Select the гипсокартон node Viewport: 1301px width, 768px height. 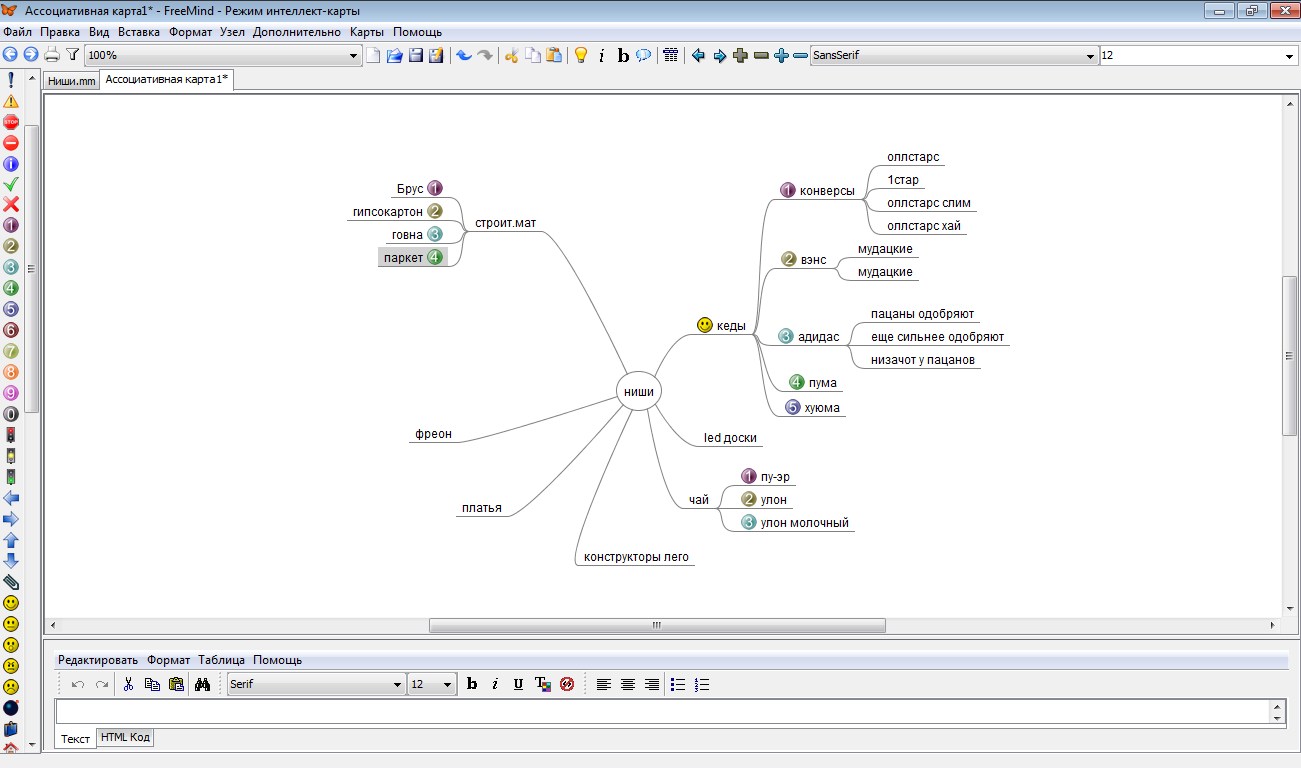(397, 211)
